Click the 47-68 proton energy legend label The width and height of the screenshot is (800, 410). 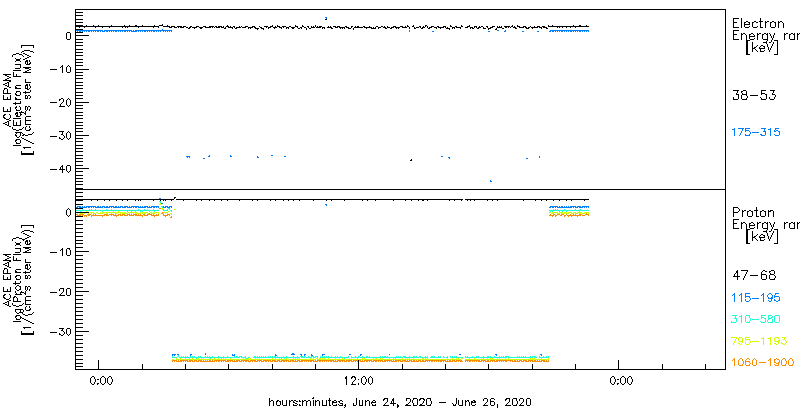click(x=754, y=276)
